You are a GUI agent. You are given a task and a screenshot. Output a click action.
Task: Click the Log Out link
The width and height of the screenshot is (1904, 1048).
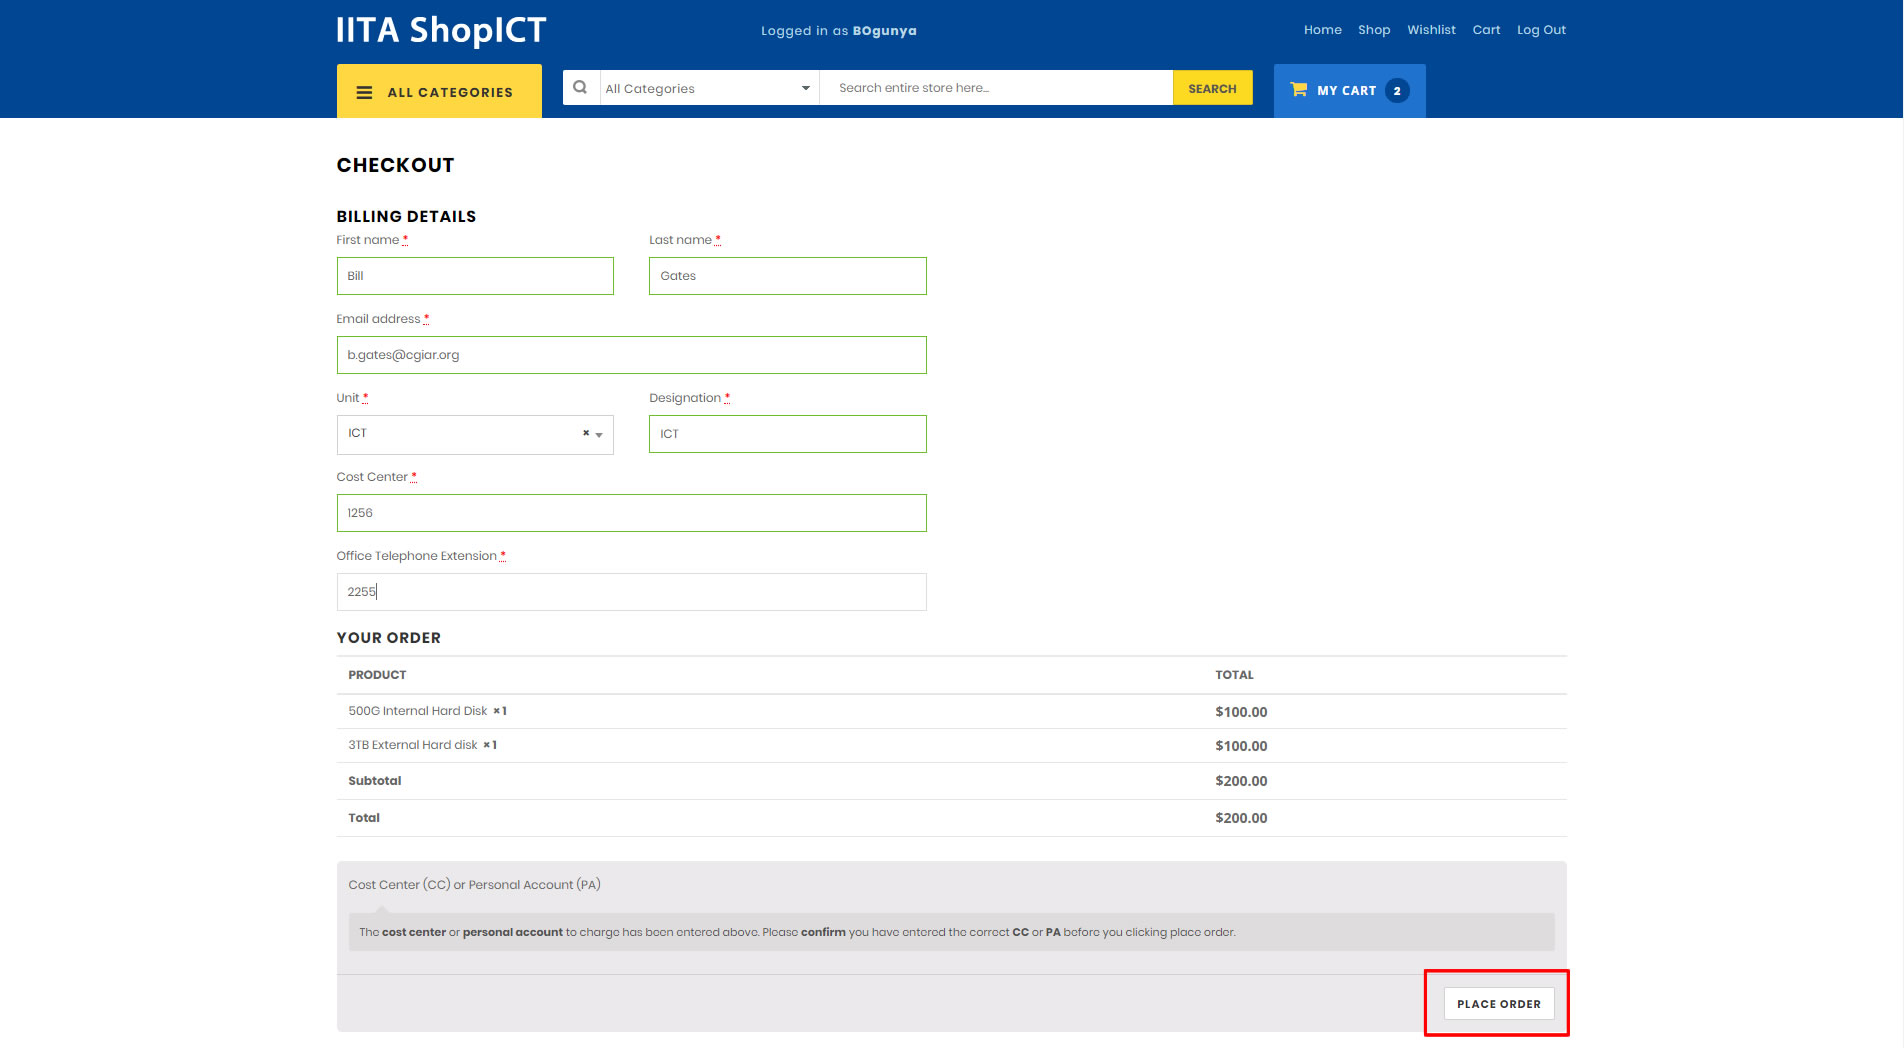(1541, 30)
